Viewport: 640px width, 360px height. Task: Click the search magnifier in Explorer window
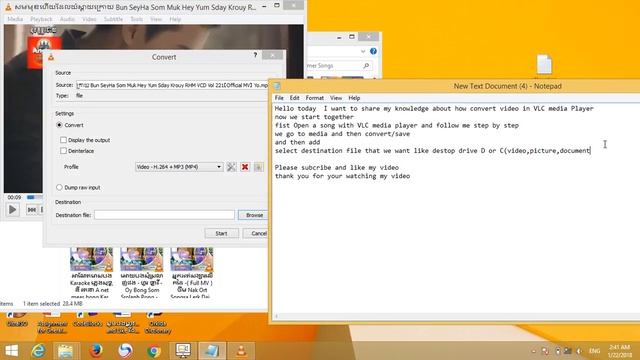click(366, 65)
